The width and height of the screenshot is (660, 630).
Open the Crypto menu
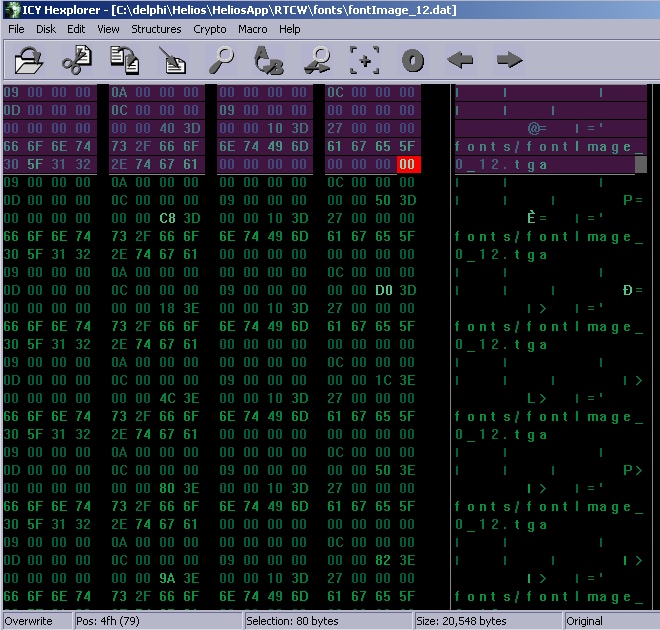pyautogui.click(x=210, y=29)
